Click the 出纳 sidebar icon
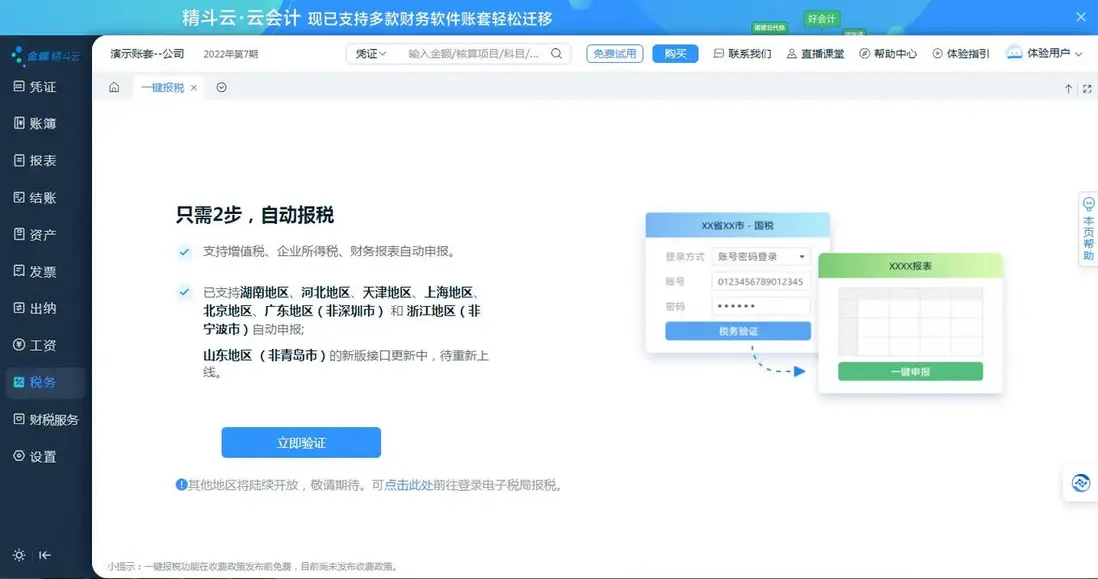The image size is (1098, 579). click(19, 308)
